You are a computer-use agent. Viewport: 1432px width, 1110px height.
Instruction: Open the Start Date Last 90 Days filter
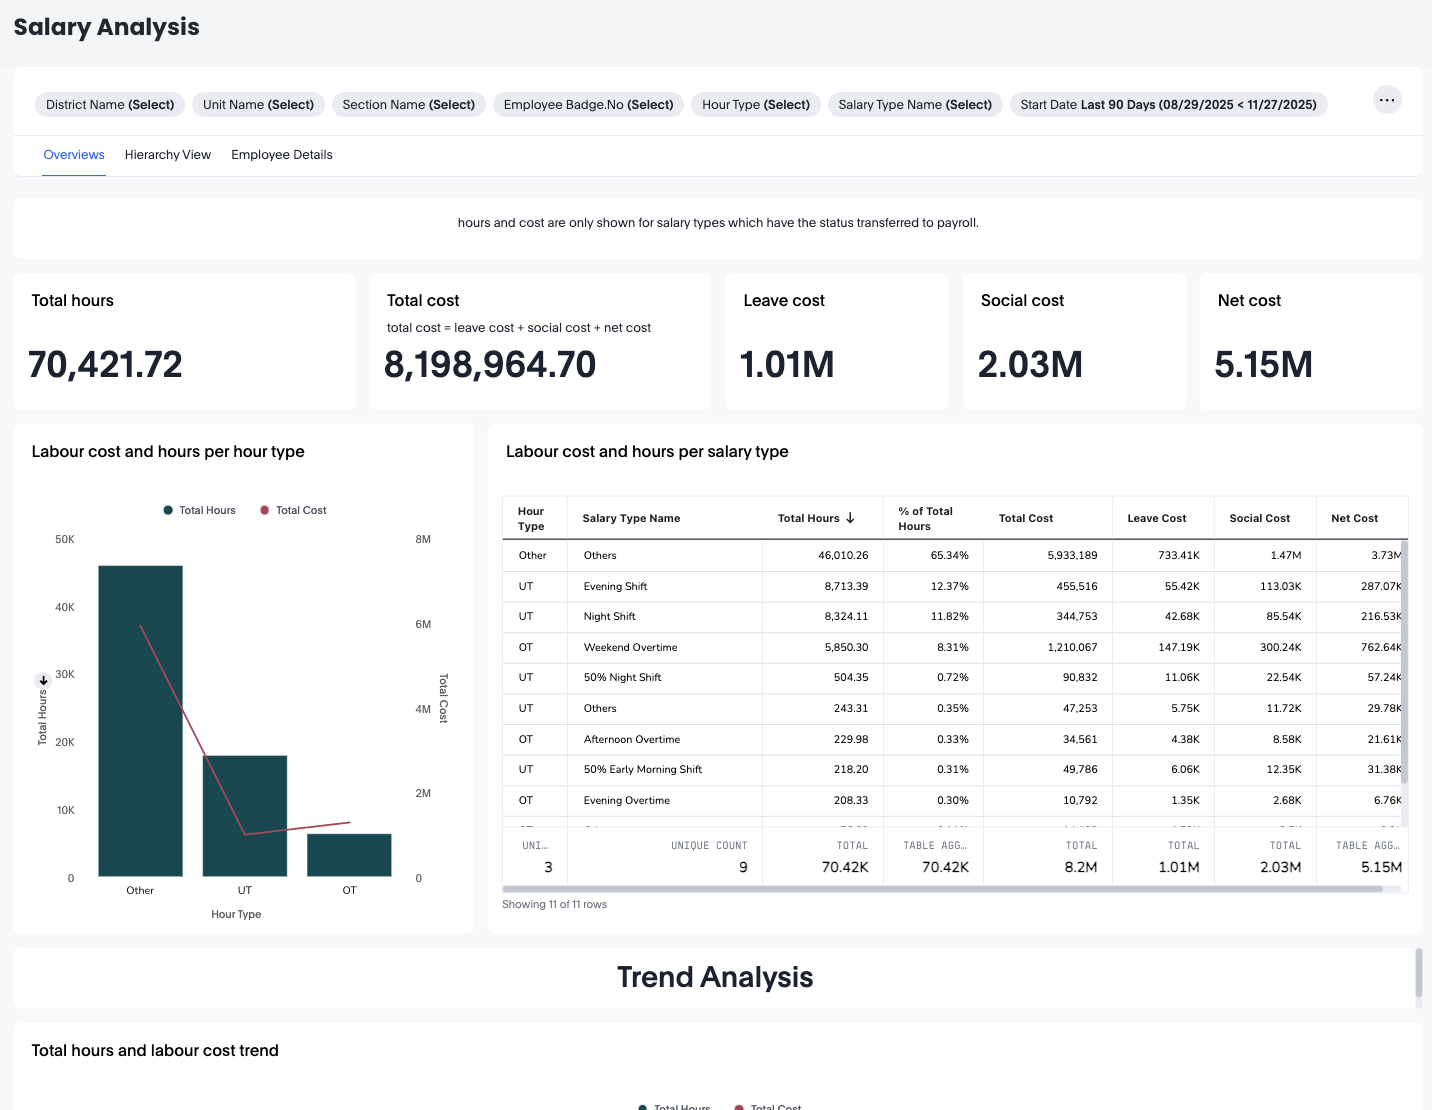pos(1168,105)
